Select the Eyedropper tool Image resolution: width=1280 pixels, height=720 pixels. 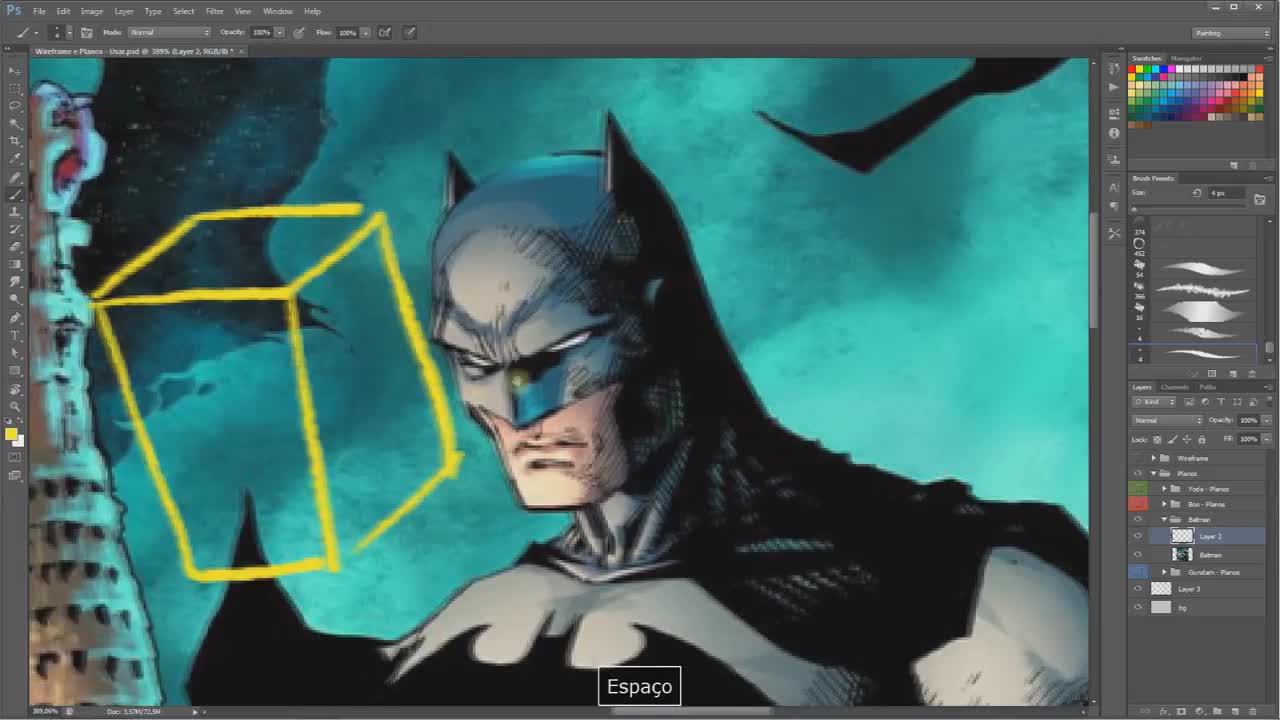pos(15,159)
